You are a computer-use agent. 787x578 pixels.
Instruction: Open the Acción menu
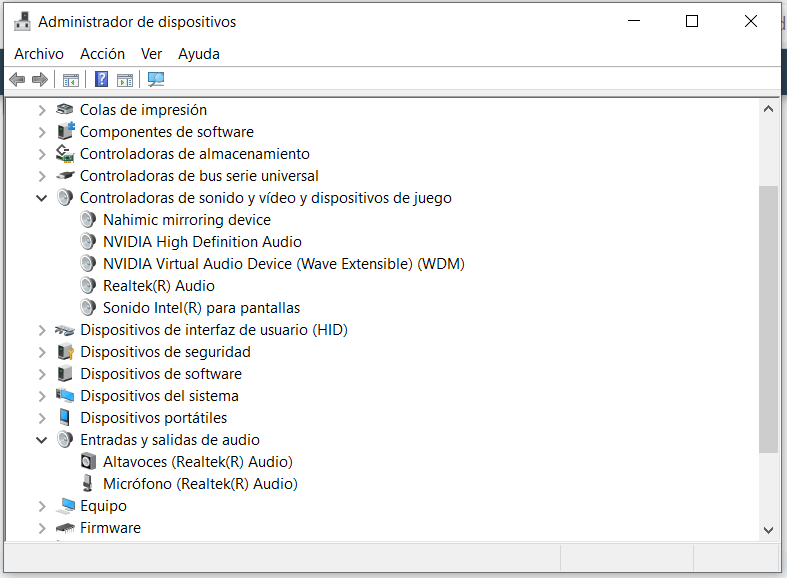(x=102, y=54)
